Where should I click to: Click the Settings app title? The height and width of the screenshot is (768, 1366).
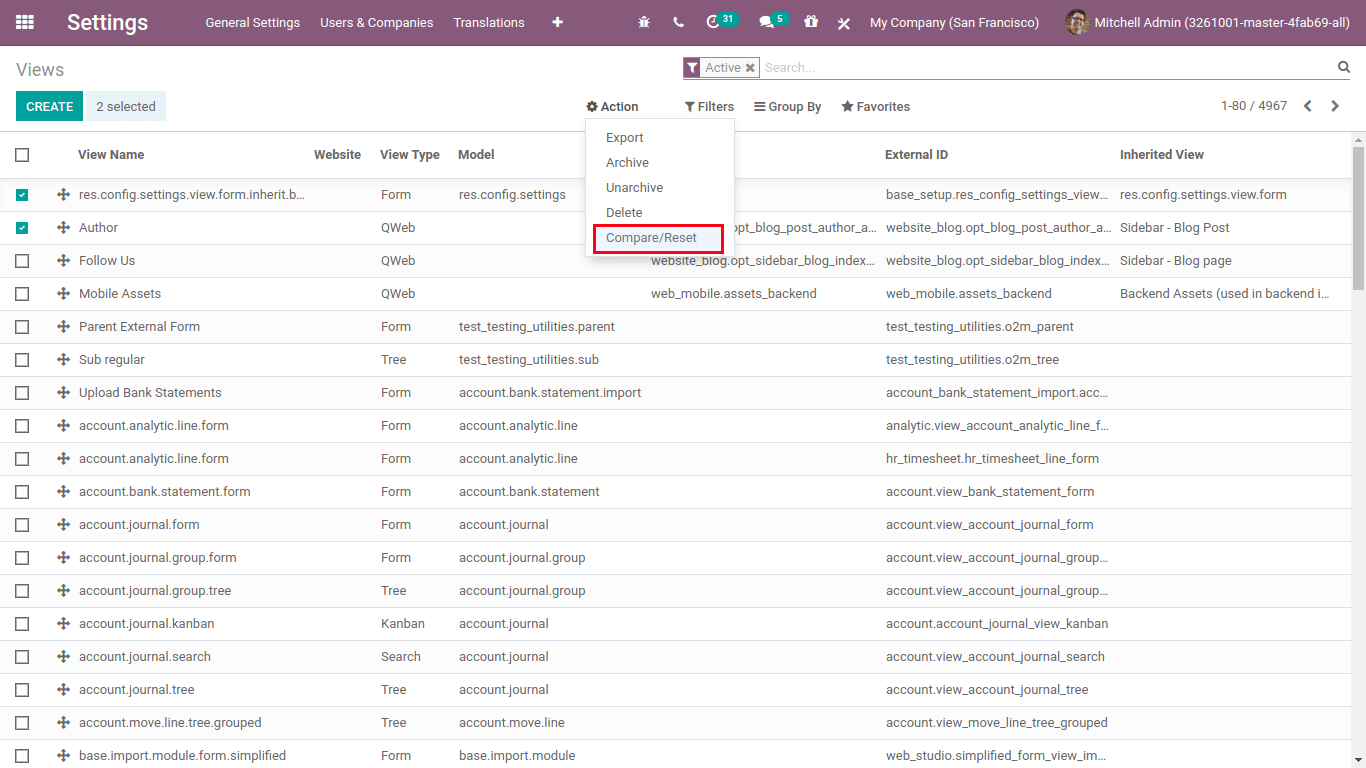tap(107, 22)
